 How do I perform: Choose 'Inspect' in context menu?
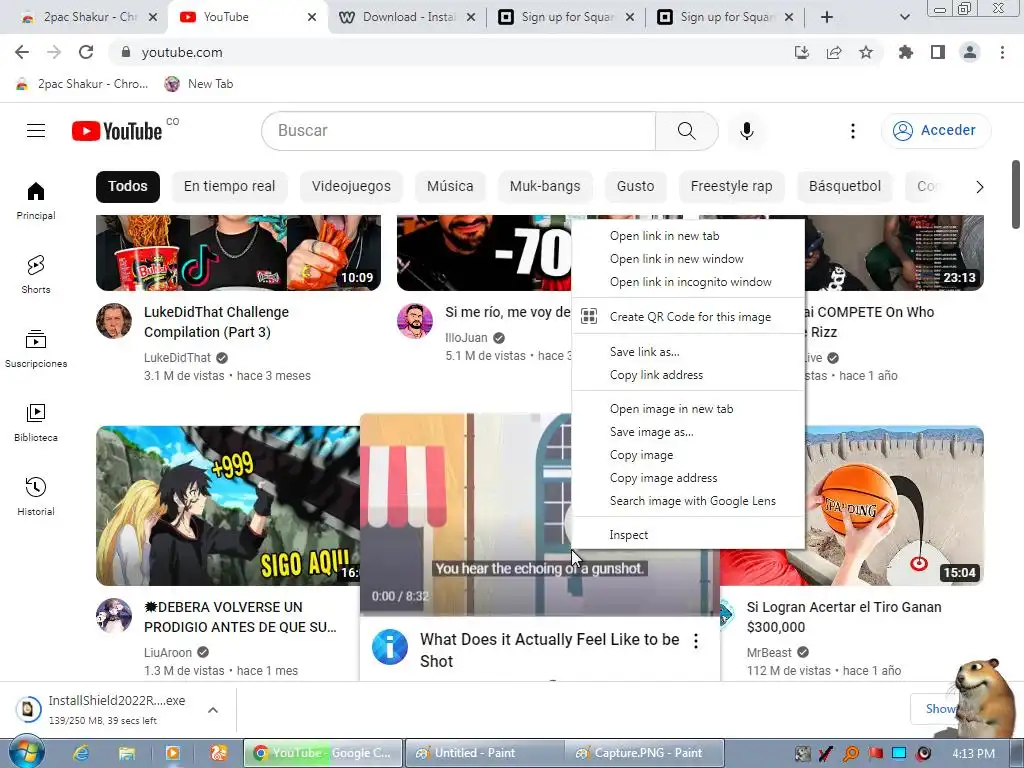point(688,535)
